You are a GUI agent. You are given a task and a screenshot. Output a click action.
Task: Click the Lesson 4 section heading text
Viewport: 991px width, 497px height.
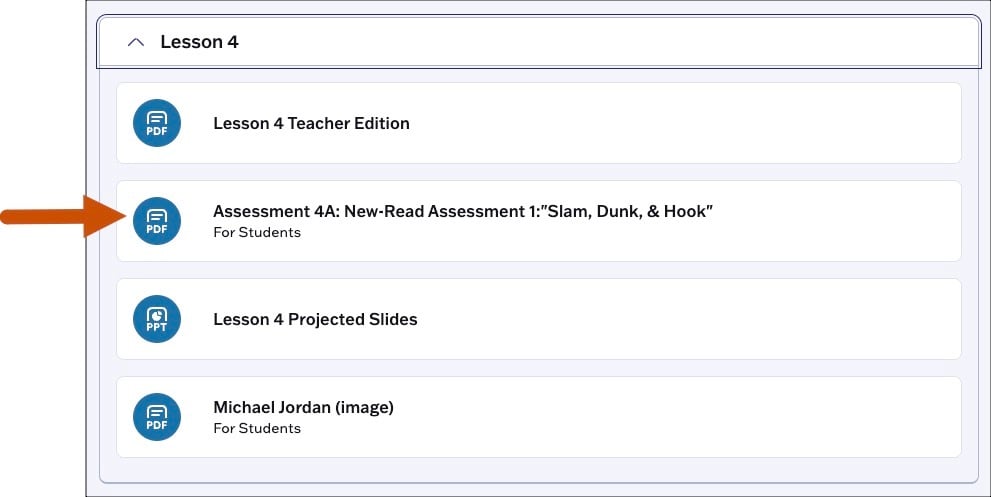pos(199,43)
